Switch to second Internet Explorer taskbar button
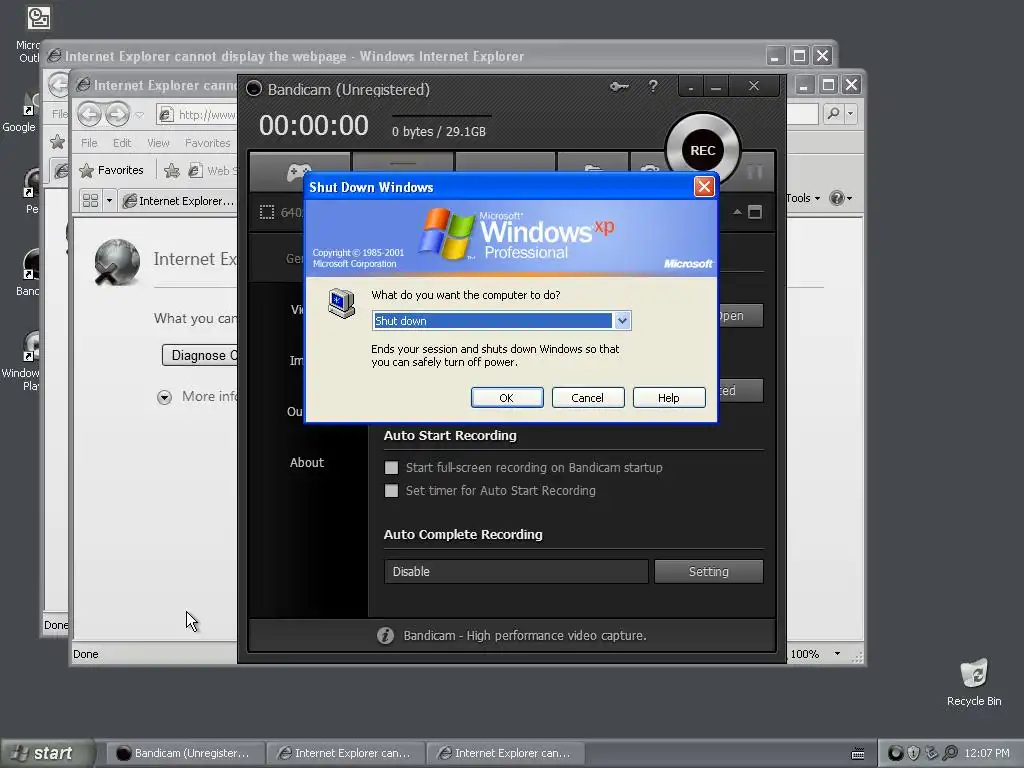This screenshot has height=768, width=1024. coord(505,753)
